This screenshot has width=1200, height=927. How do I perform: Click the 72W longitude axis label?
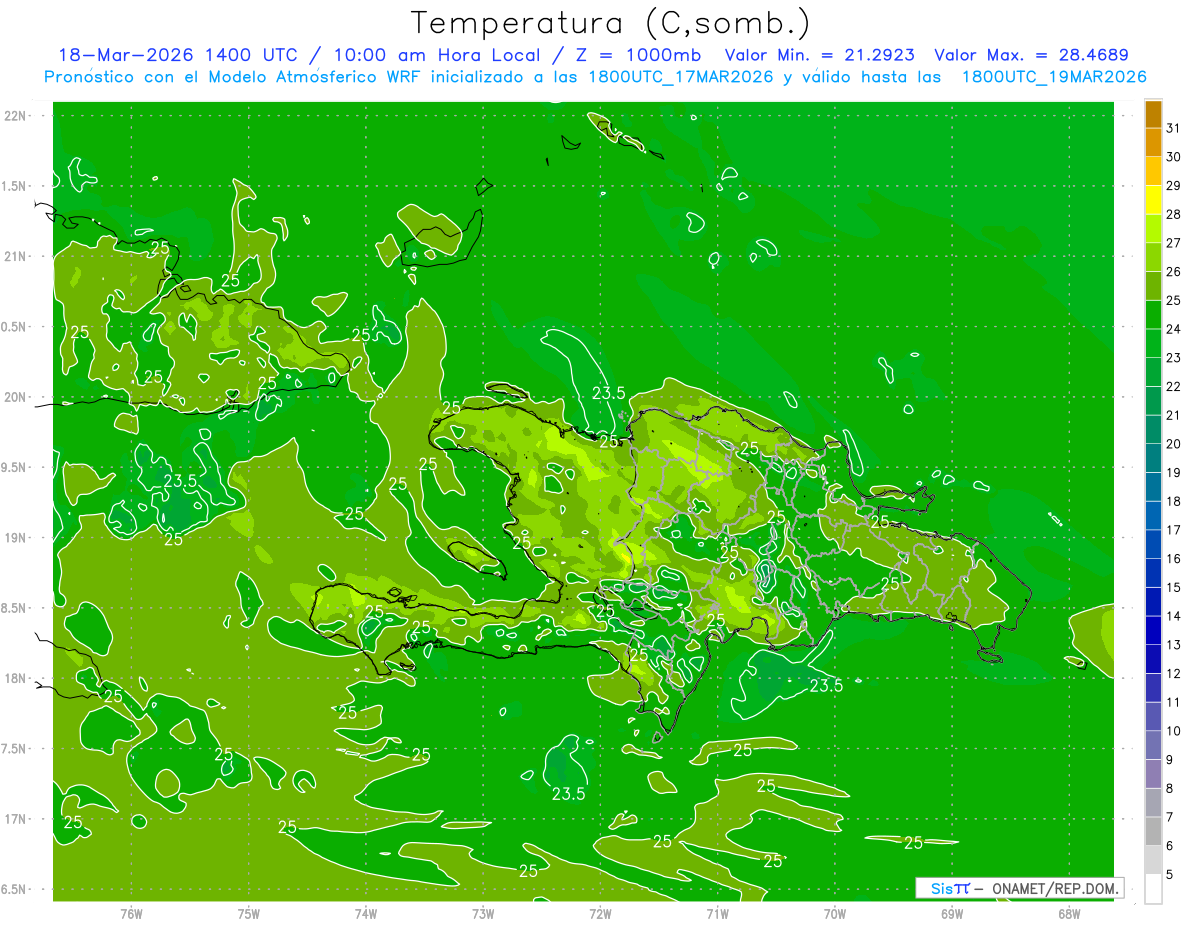coord(600,913)
